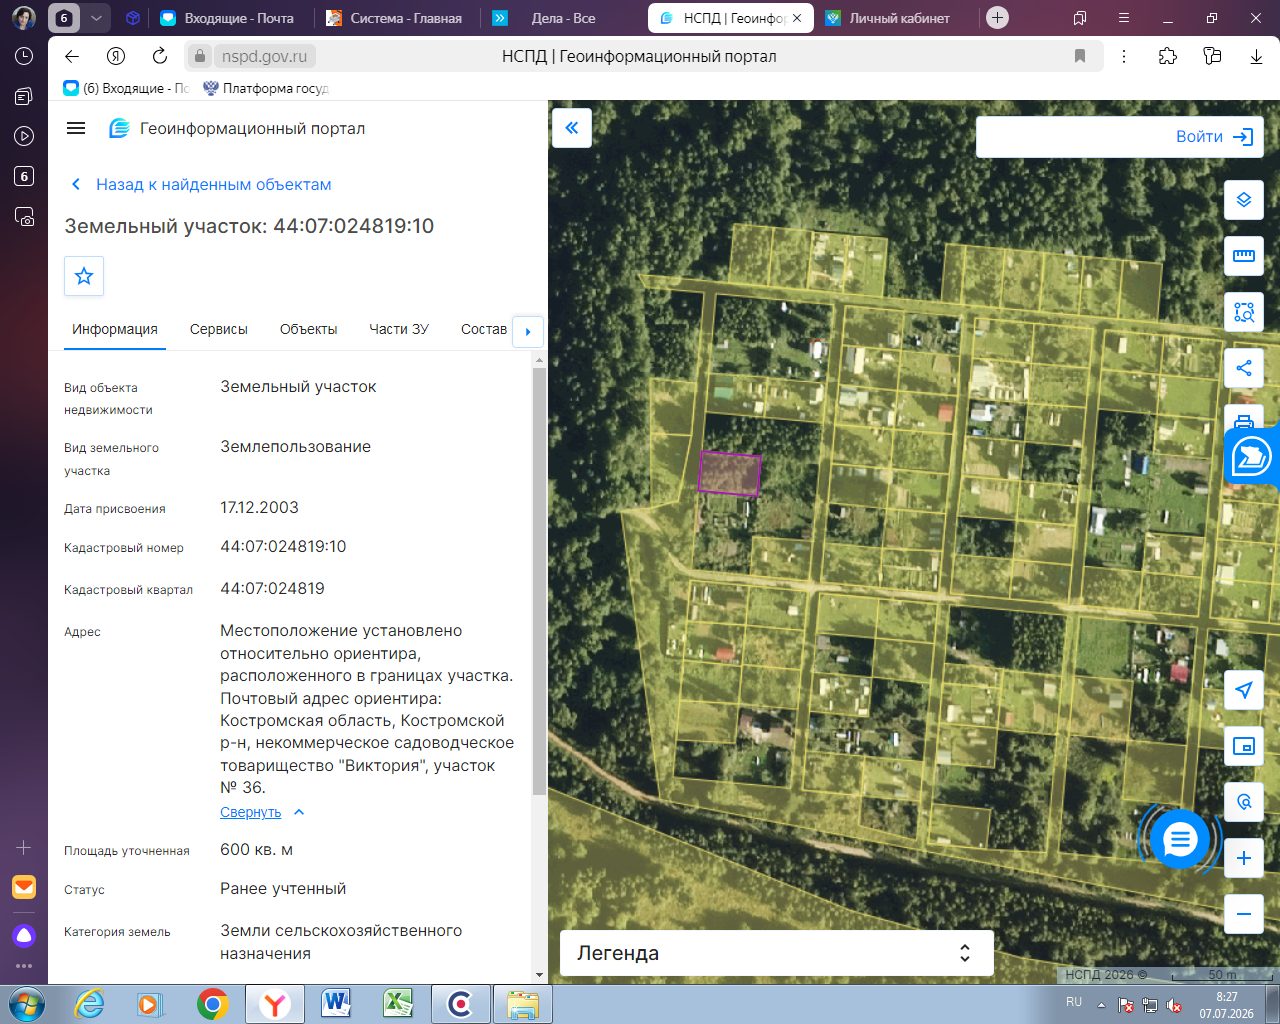Open Yandex home via the Я button
Image resolution: width=1280 pixels, height=1024 pixels.
(x=116, y=56)
